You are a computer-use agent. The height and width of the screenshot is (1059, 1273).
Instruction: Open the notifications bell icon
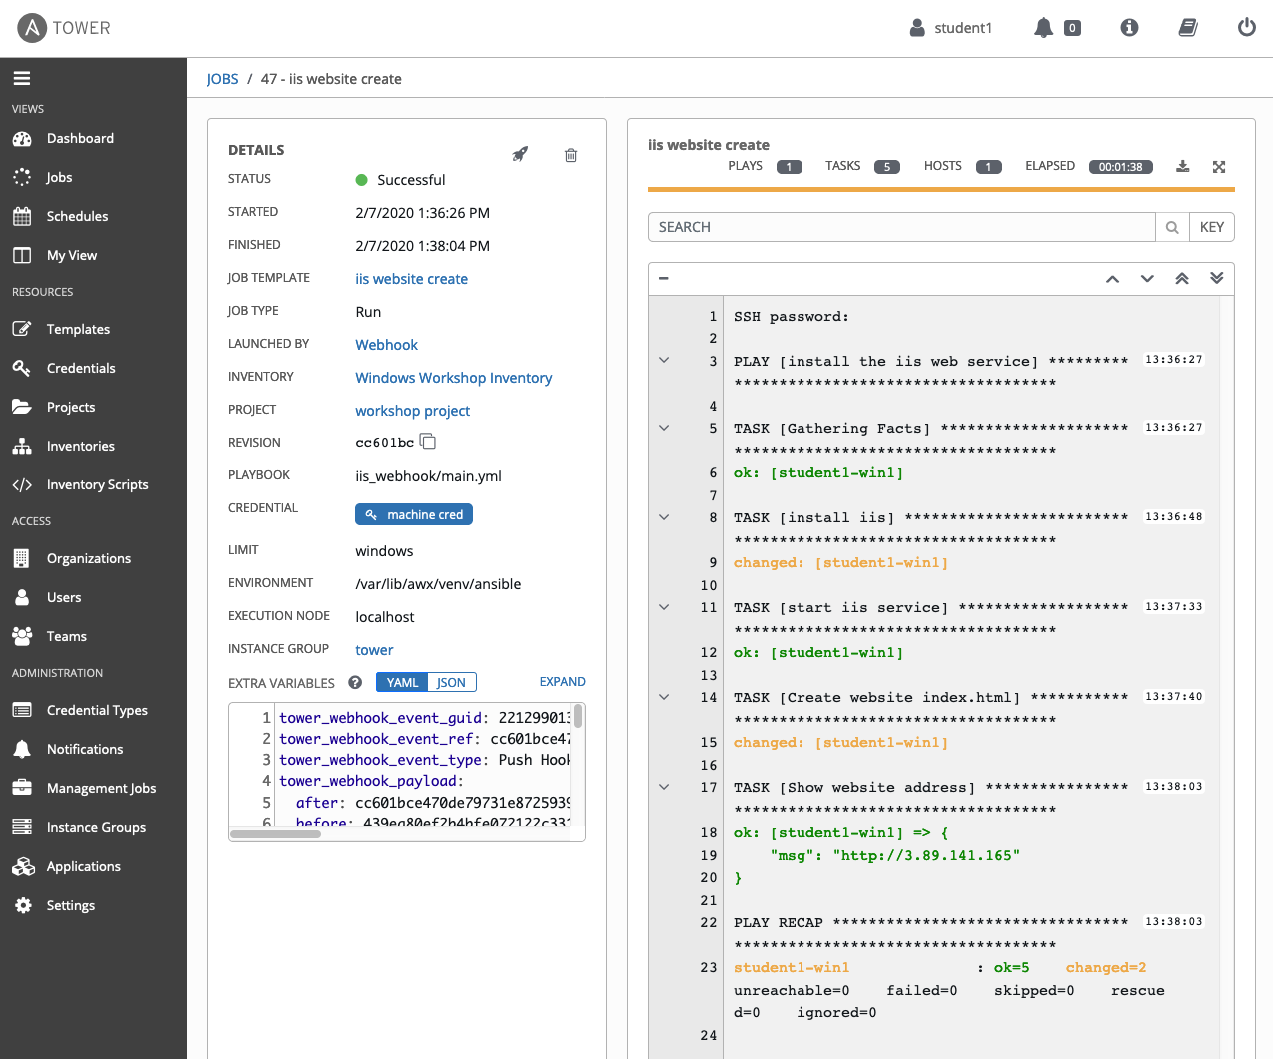1043,28
